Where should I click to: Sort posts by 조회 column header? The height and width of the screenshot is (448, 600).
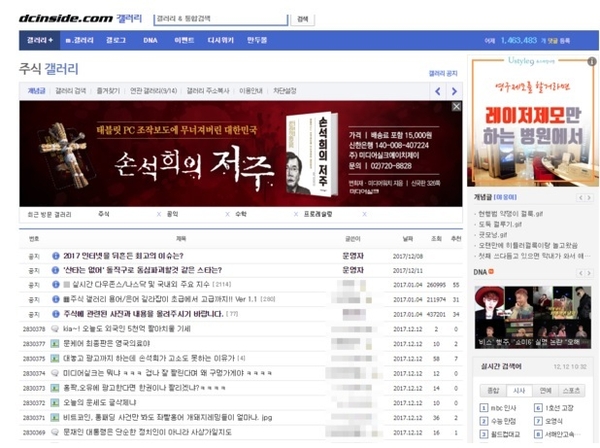click(436, 238)
